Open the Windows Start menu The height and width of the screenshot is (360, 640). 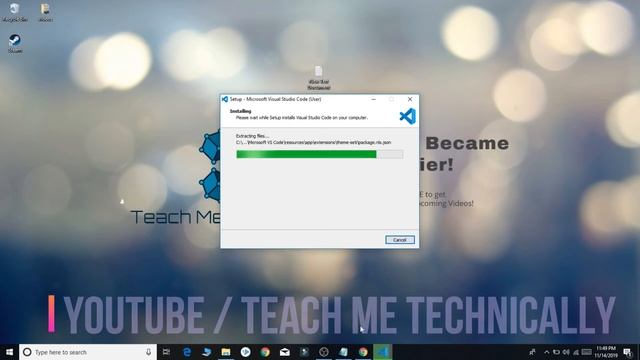tap(9, 352)
